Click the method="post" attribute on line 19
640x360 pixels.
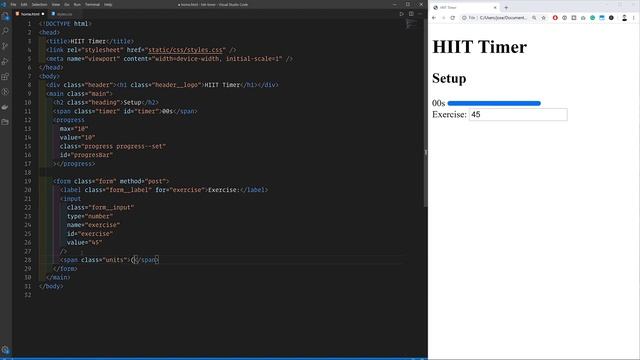pyautogui.click(x=142, y=181)
